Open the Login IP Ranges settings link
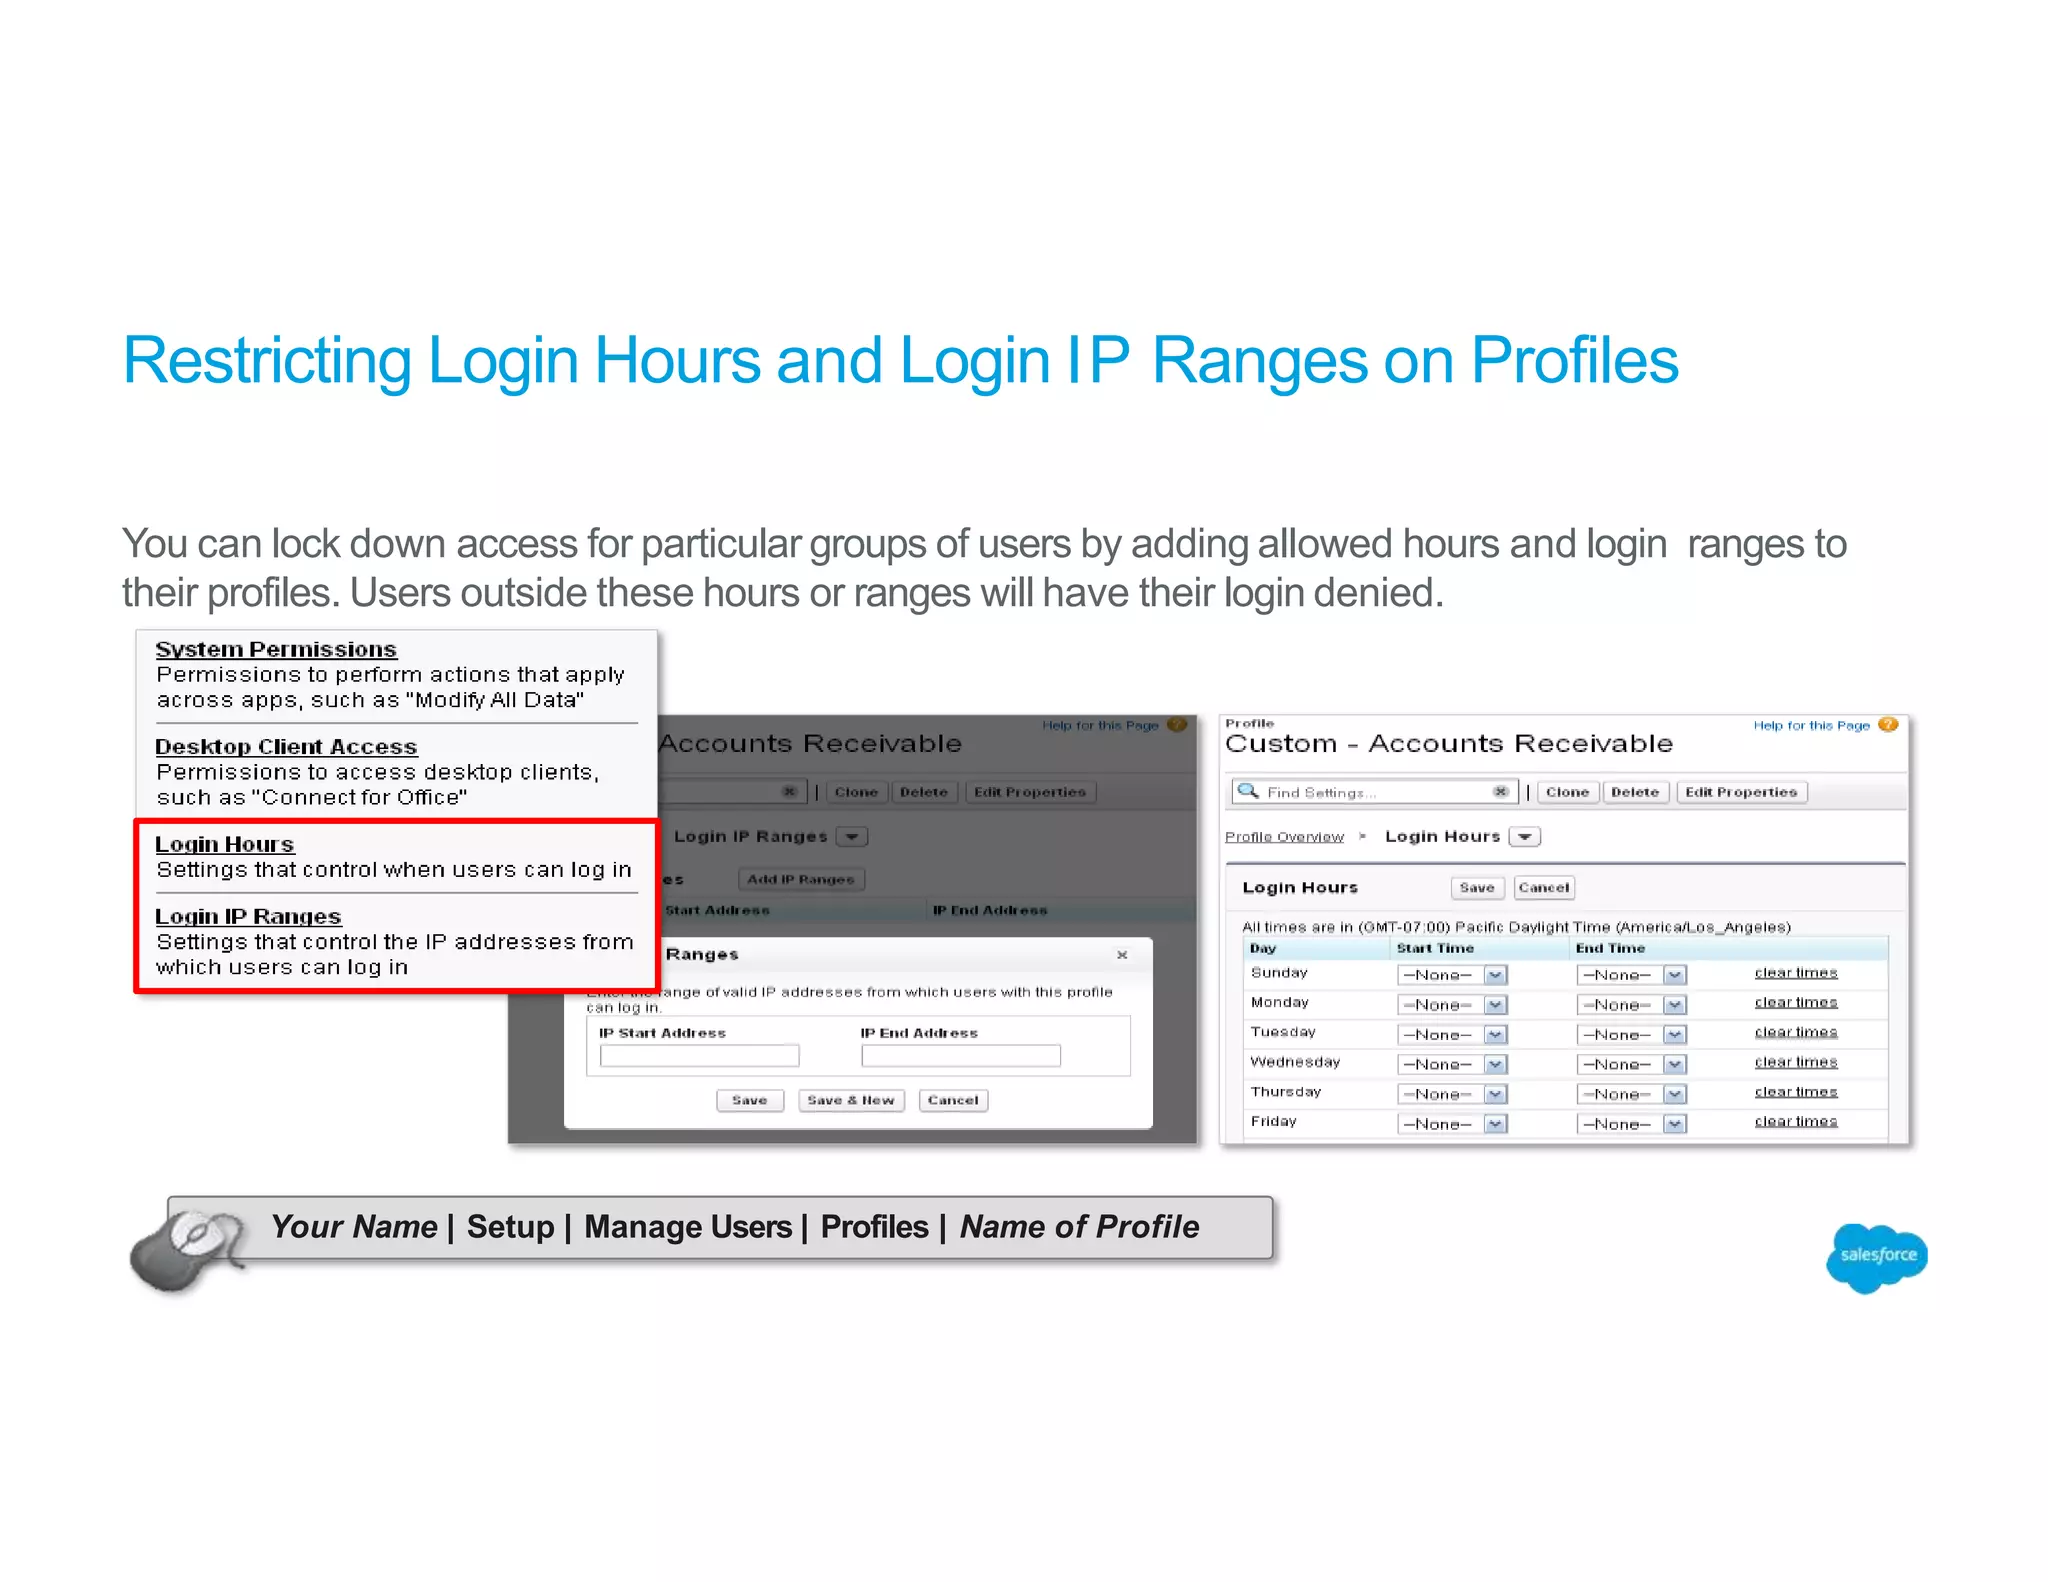The image size is (2048, 1582). point(248,916)
